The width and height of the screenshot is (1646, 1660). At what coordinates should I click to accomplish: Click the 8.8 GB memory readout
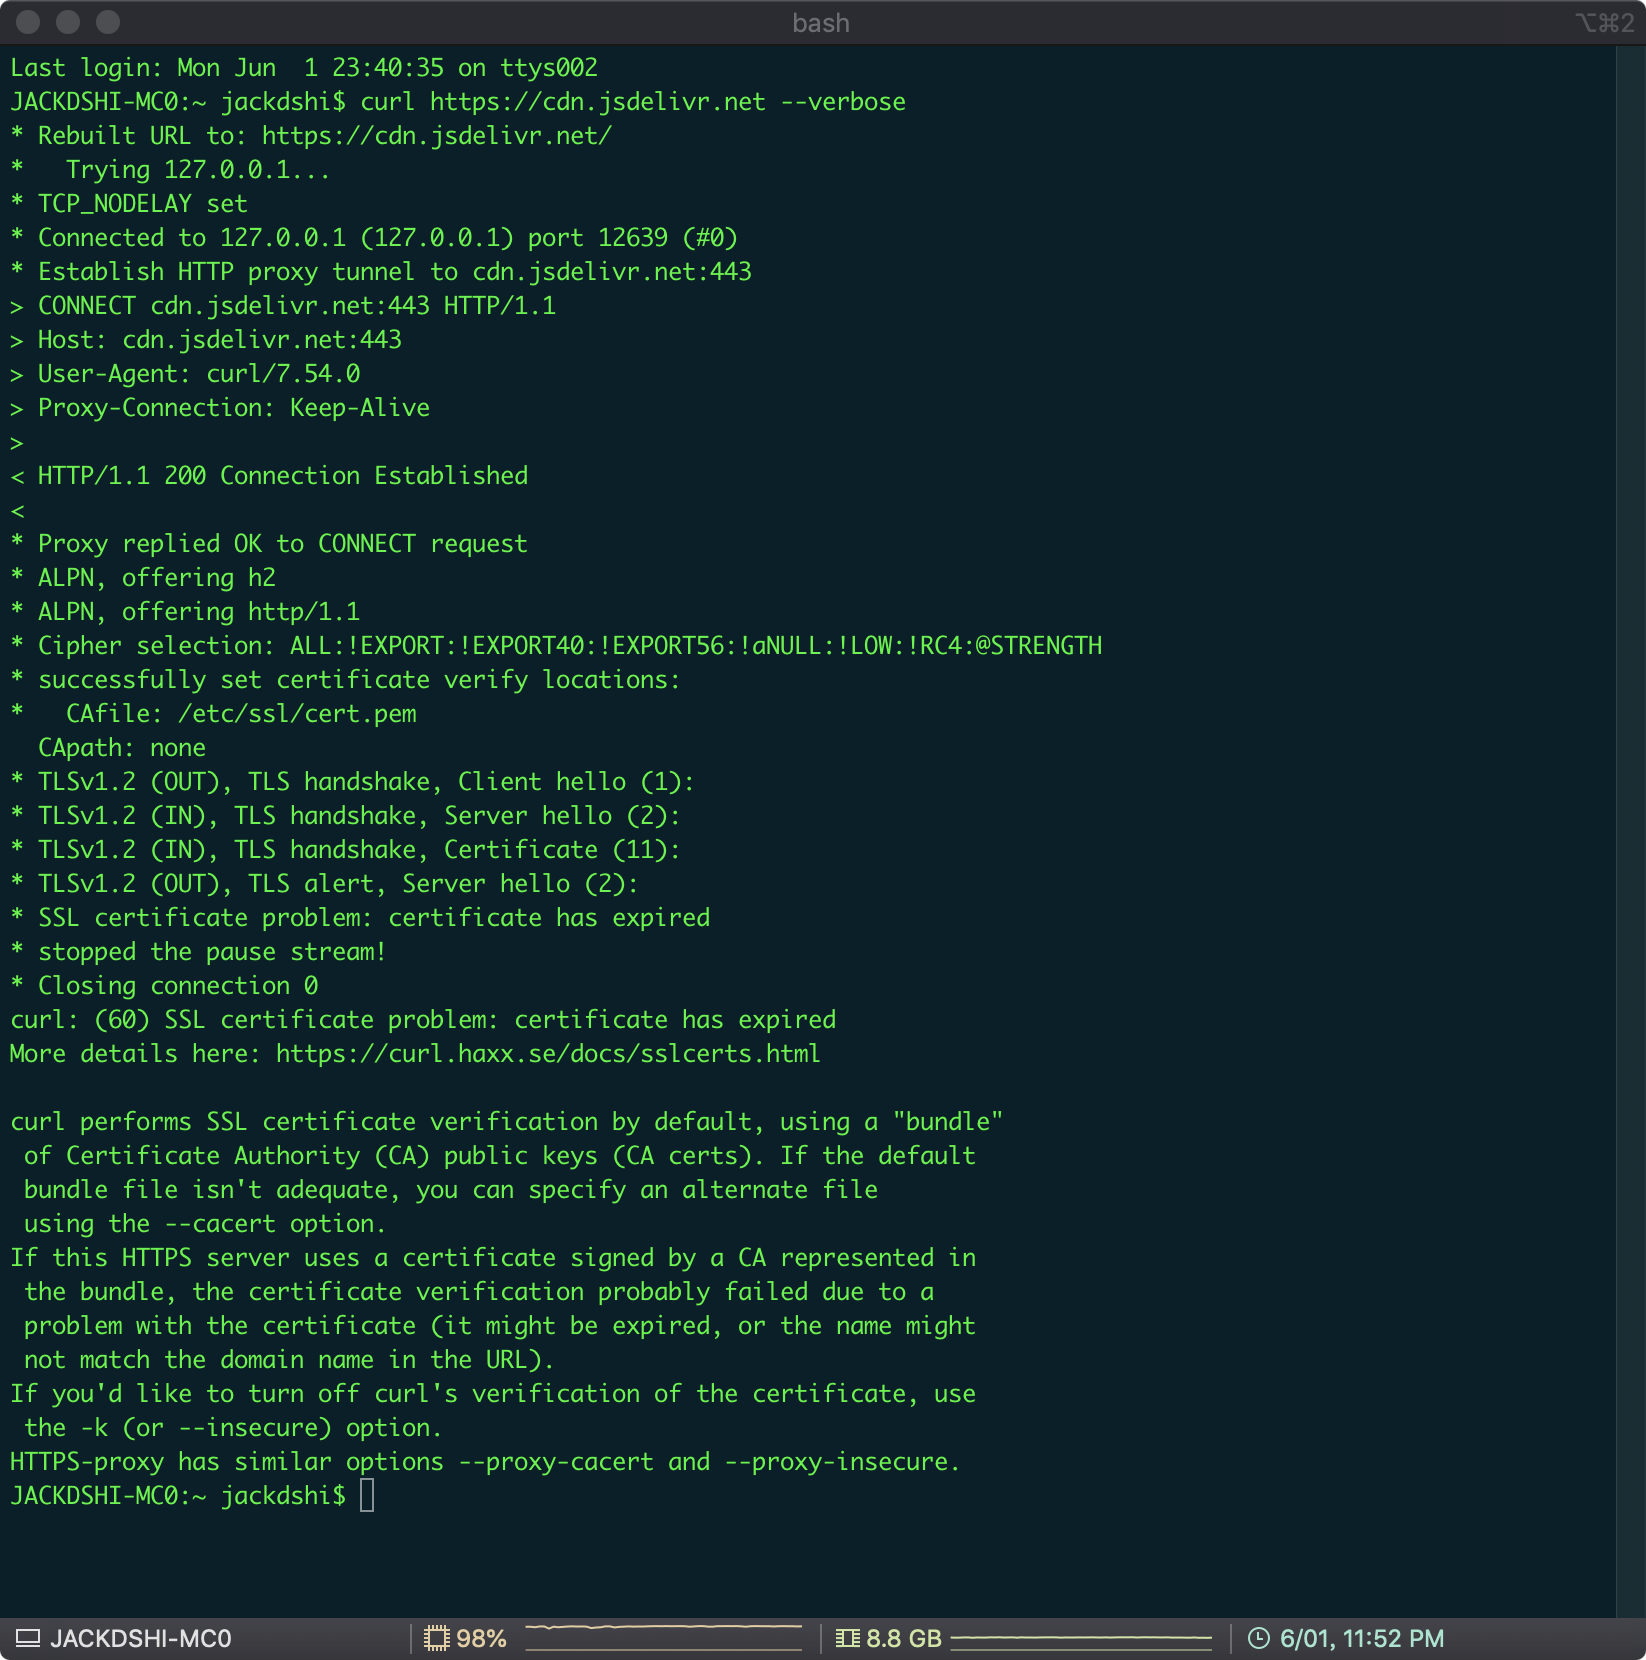(x=903, y=1639)
